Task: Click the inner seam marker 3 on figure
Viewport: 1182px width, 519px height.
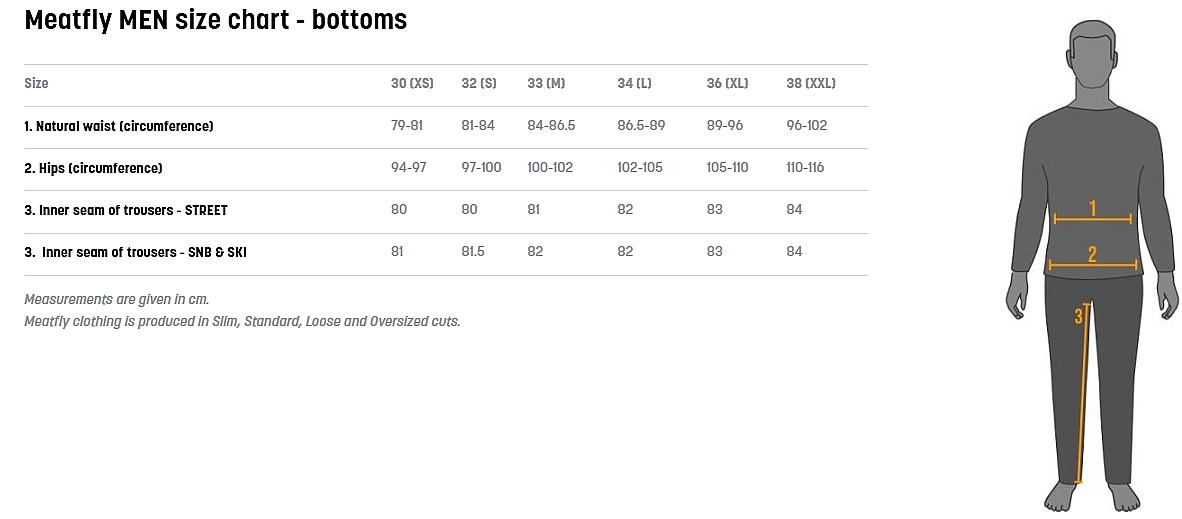Action: [x=1079, y=316]
